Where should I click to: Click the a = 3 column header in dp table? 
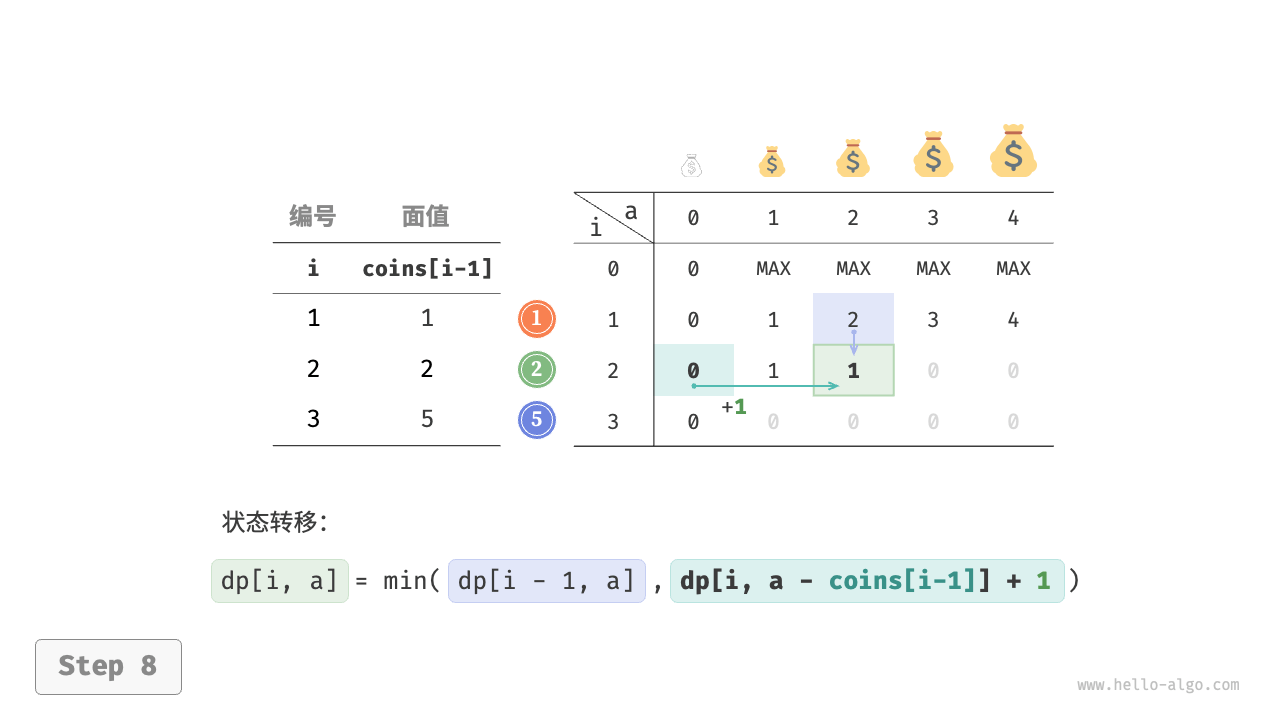933,218
